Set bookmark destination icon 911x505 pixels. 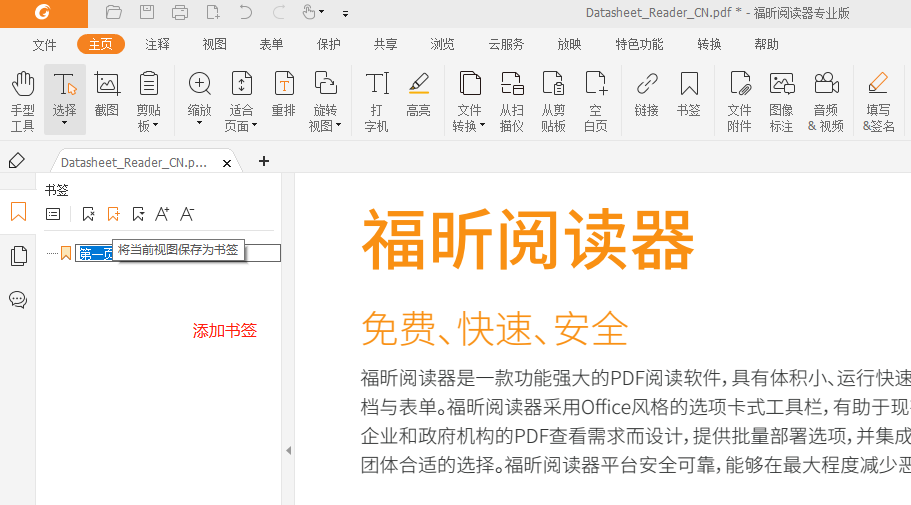pos(138,214)
